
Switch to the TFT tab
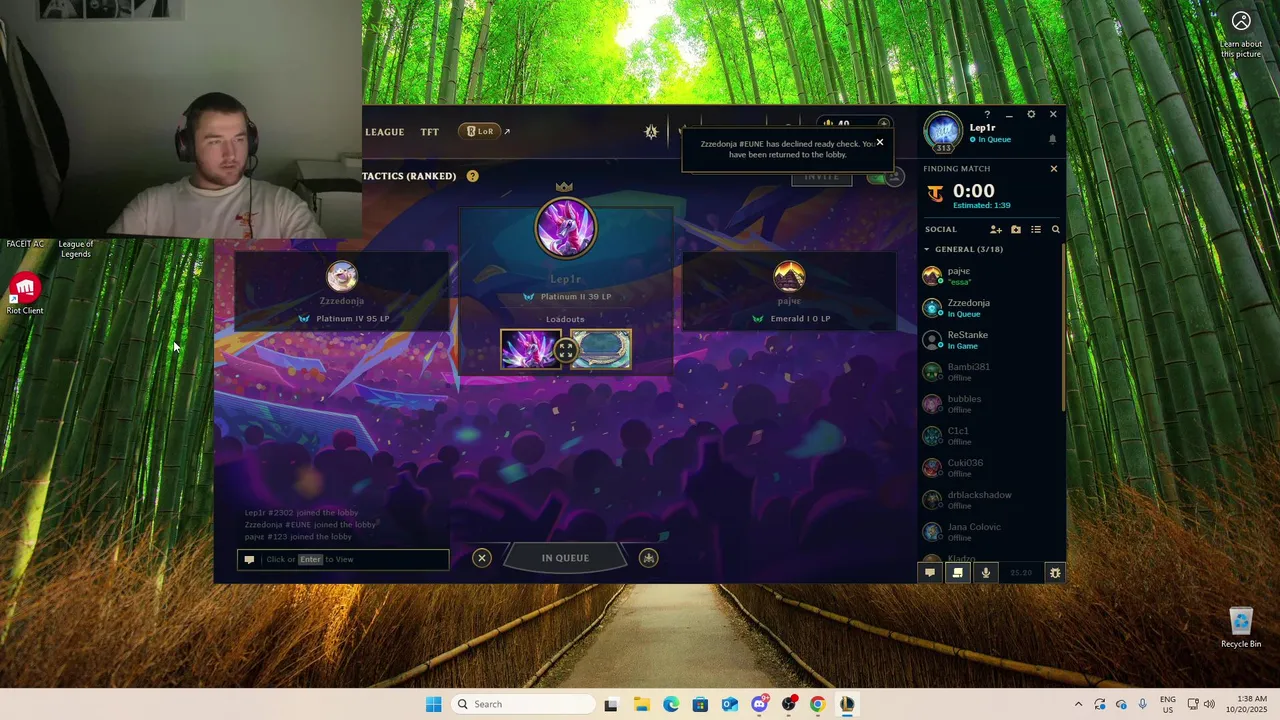click(430, 132)
